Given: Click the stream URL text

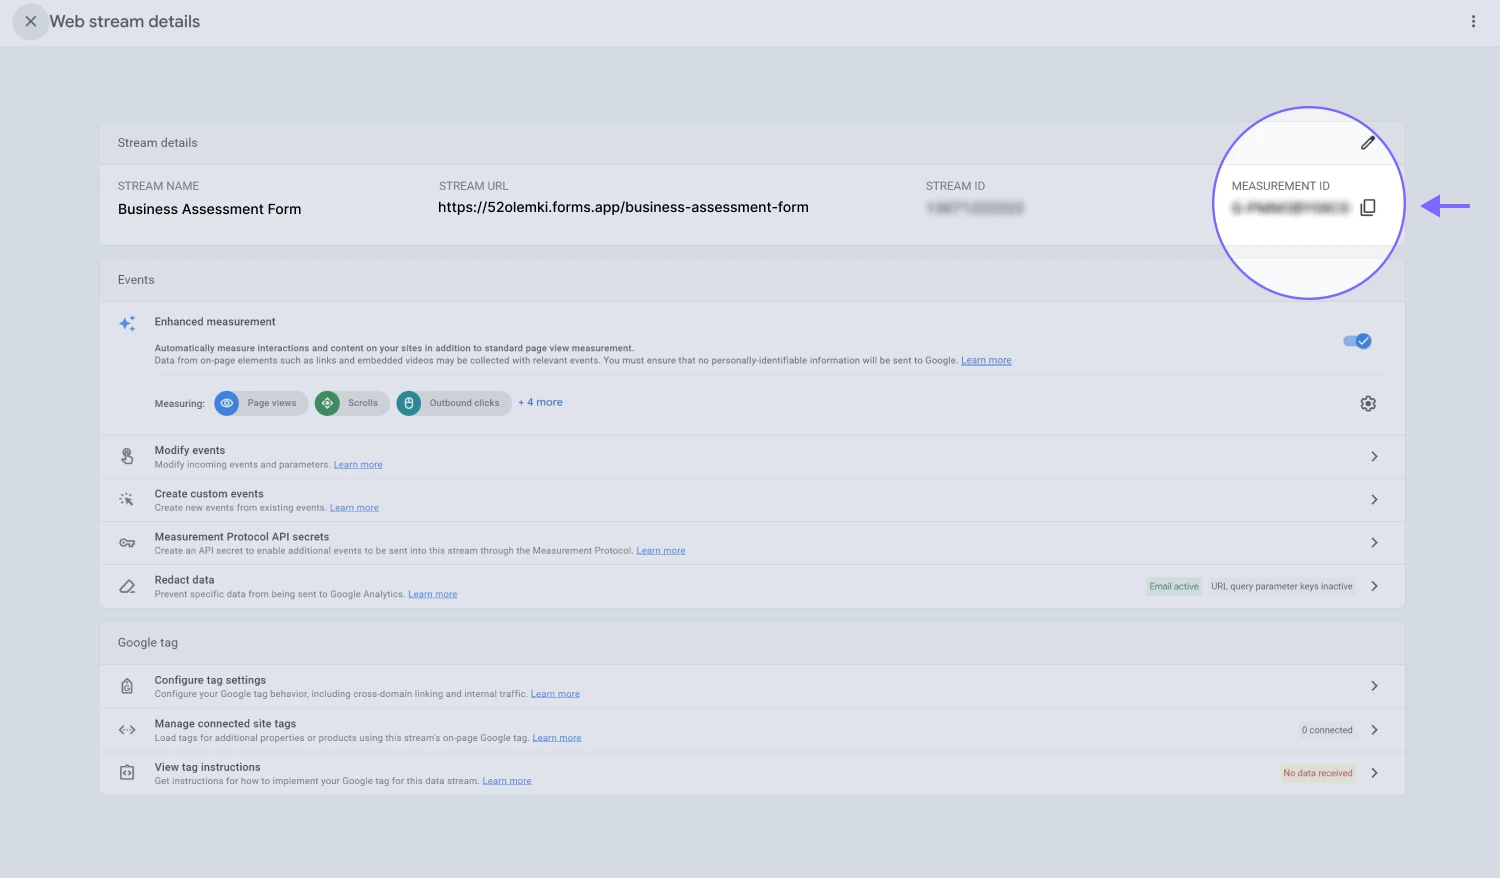Looking at the screenshot, I should (623, 208).
